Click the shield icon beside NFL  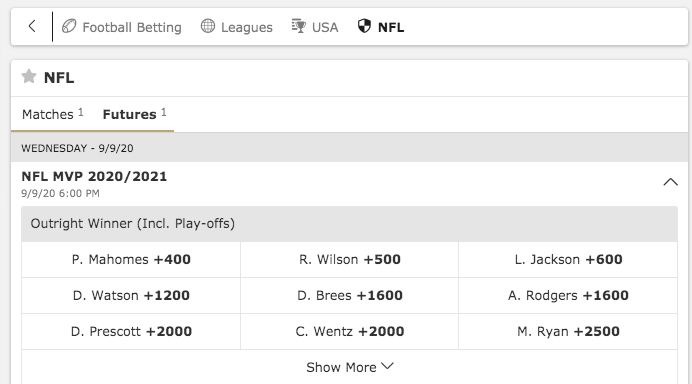[364, 26]
